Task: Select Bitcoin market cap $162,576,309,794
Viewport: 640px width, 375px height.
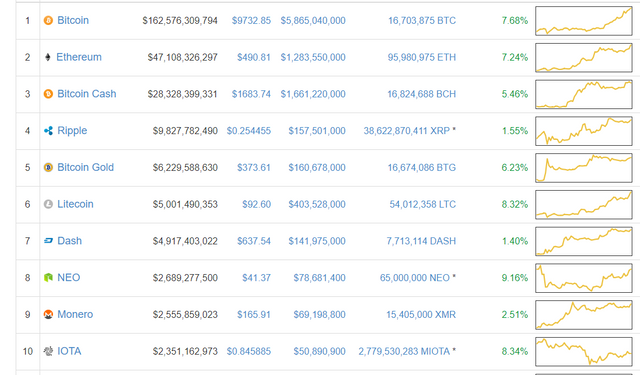Action: pyautogui.click(x=180, y=20)
